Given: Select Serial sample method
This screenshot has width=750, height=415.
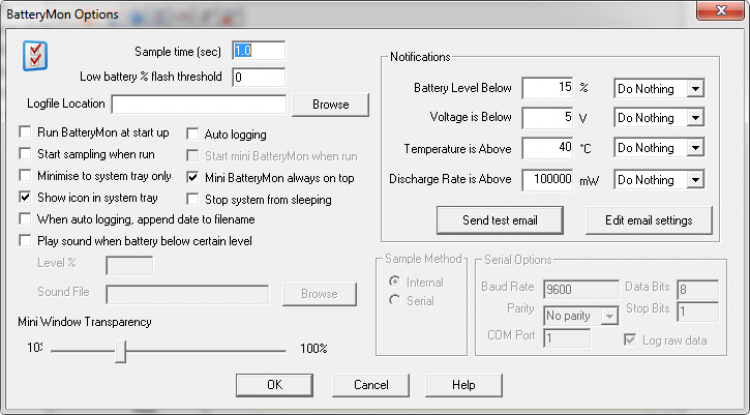Looking at the screenshot, I should point(395,300).
